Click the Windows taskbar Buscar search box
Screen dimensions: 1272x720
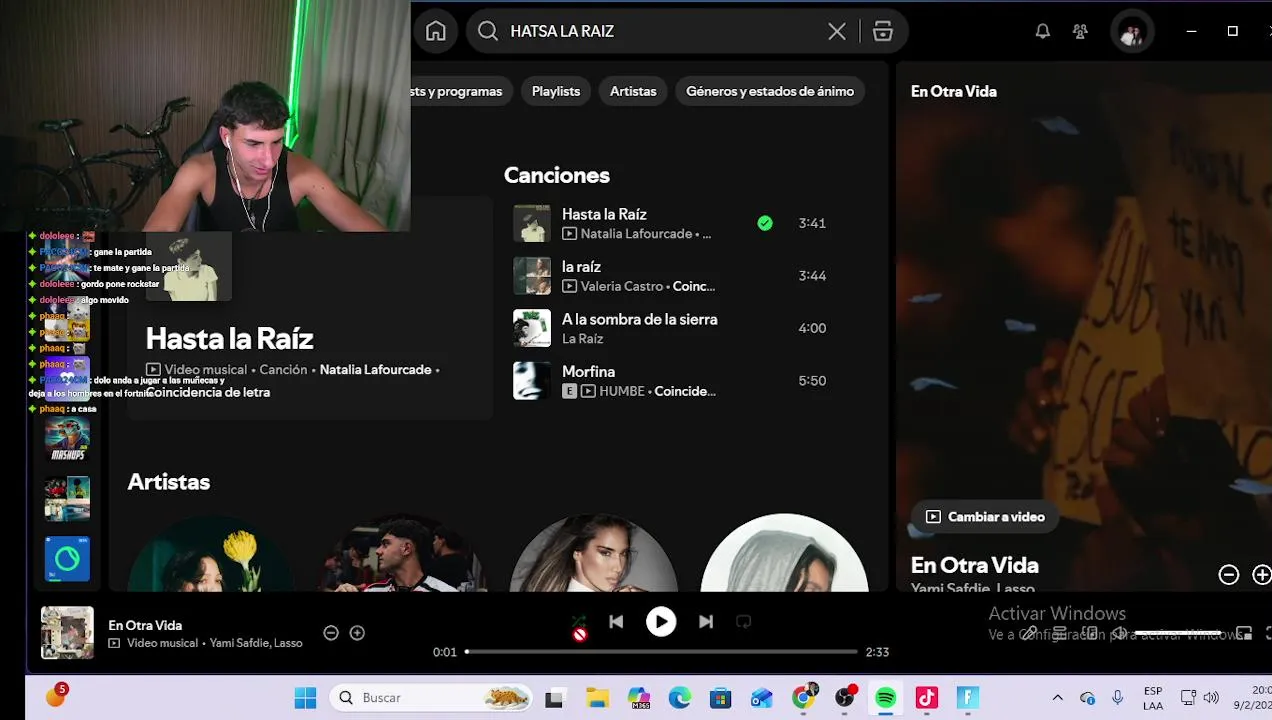click(433, 698)
